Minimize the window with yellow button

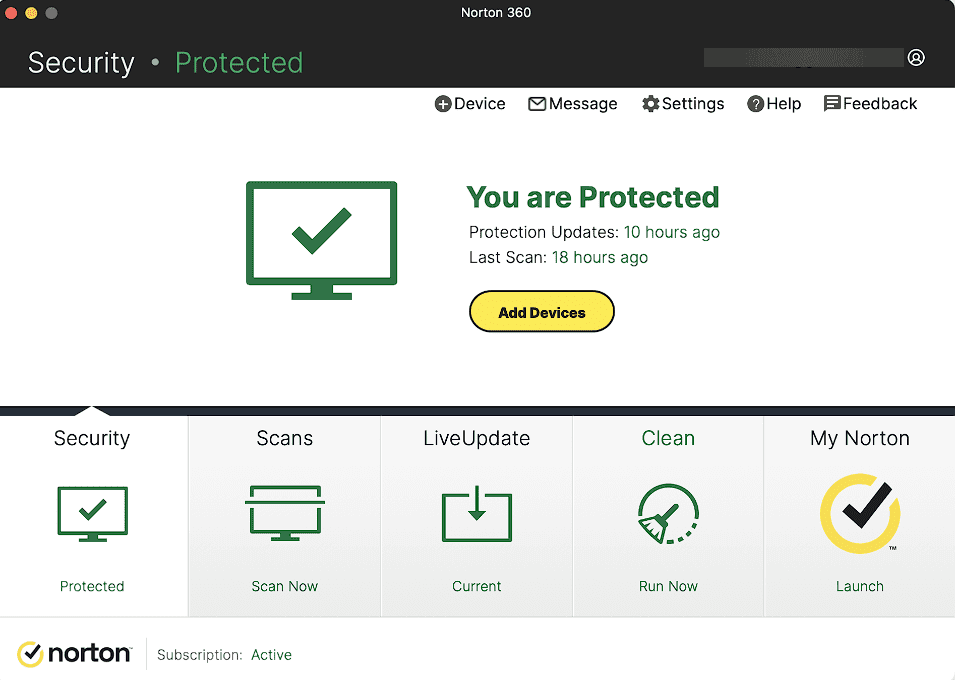[31, 13]
